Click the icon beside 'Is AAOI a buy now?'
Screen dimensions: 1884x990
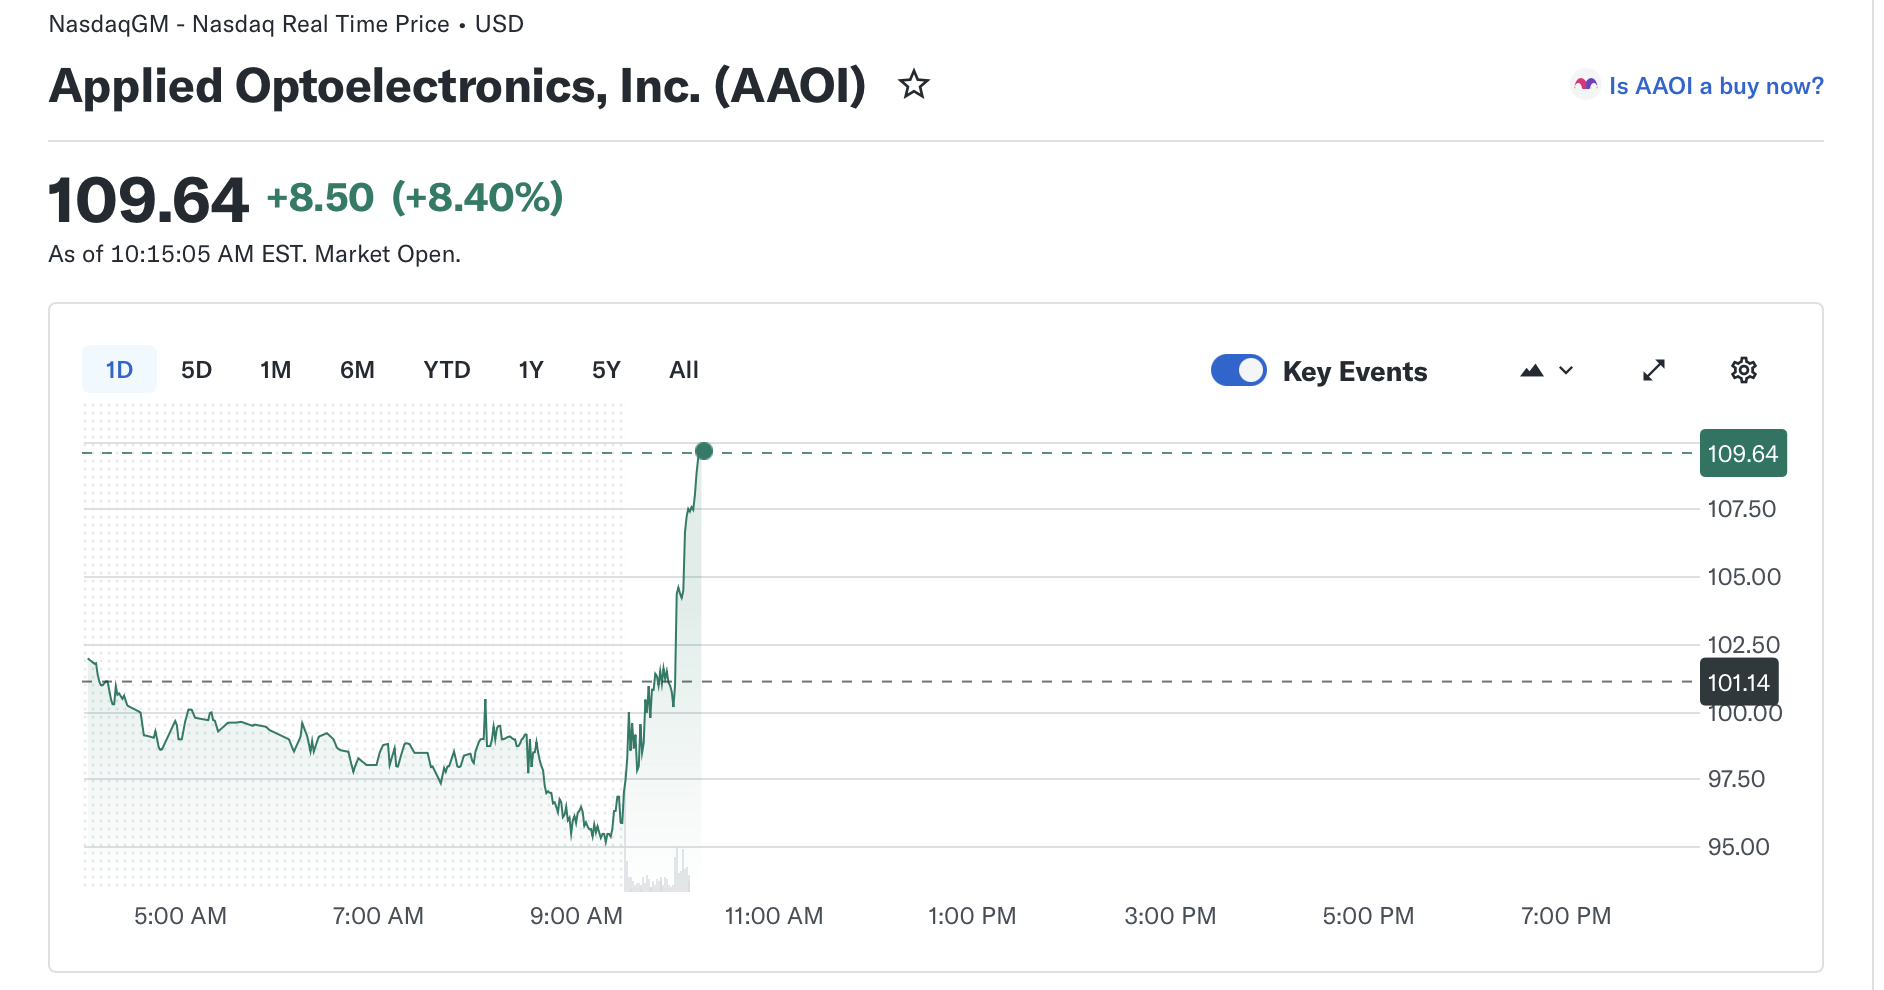pyautogui.click(x=1586, y=86)
